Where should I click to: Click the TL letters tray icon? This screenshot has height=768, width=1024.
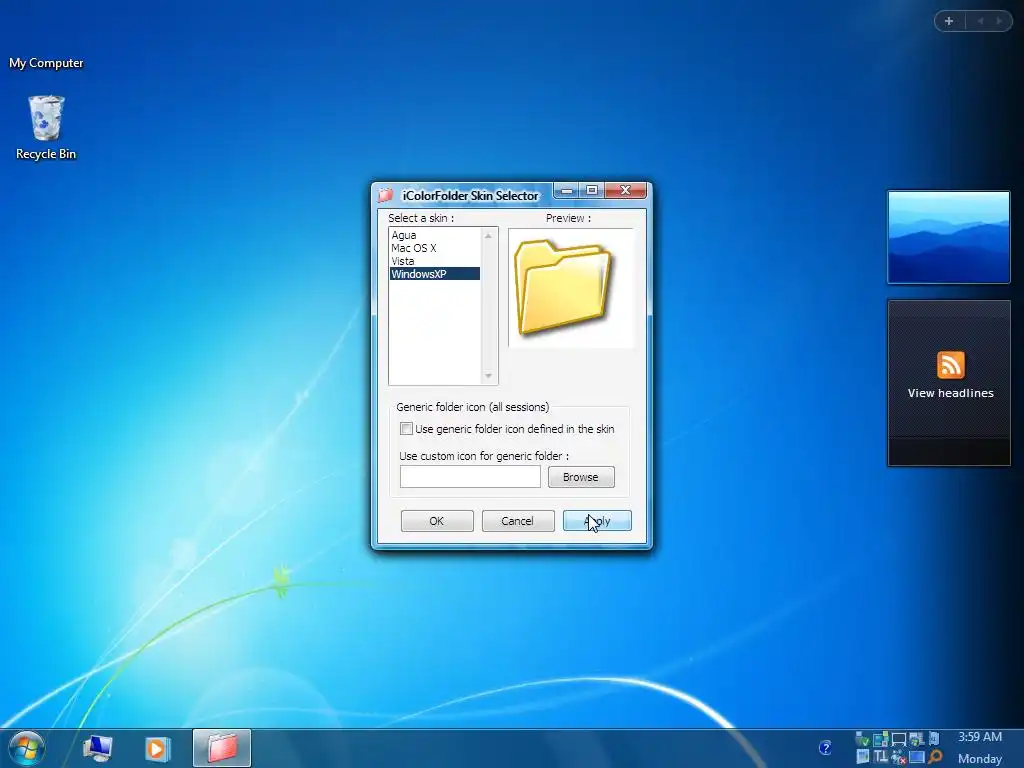point(881,758)
